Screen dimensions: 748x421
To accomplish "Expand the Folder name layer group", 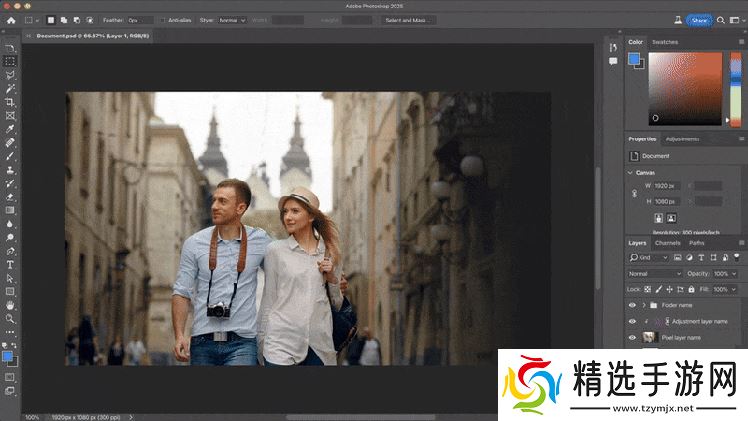I will click(x=643, y=305).
